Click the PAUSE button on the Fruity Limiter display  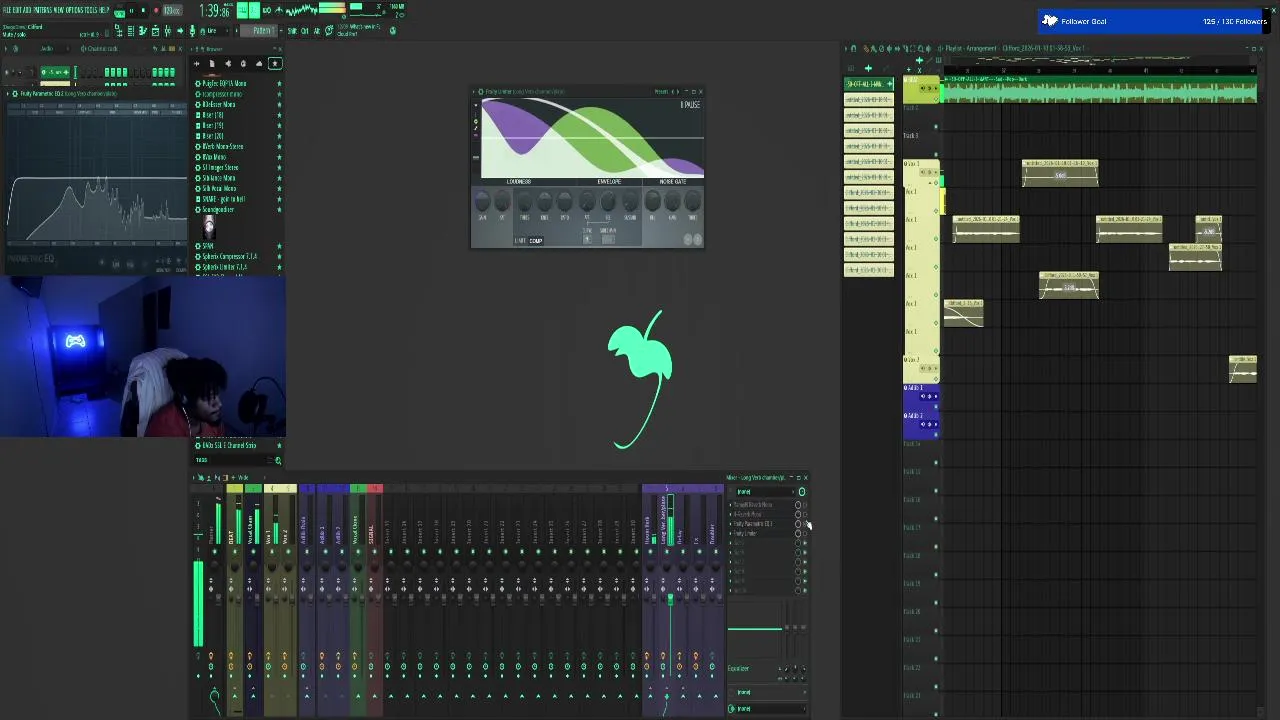690,105
